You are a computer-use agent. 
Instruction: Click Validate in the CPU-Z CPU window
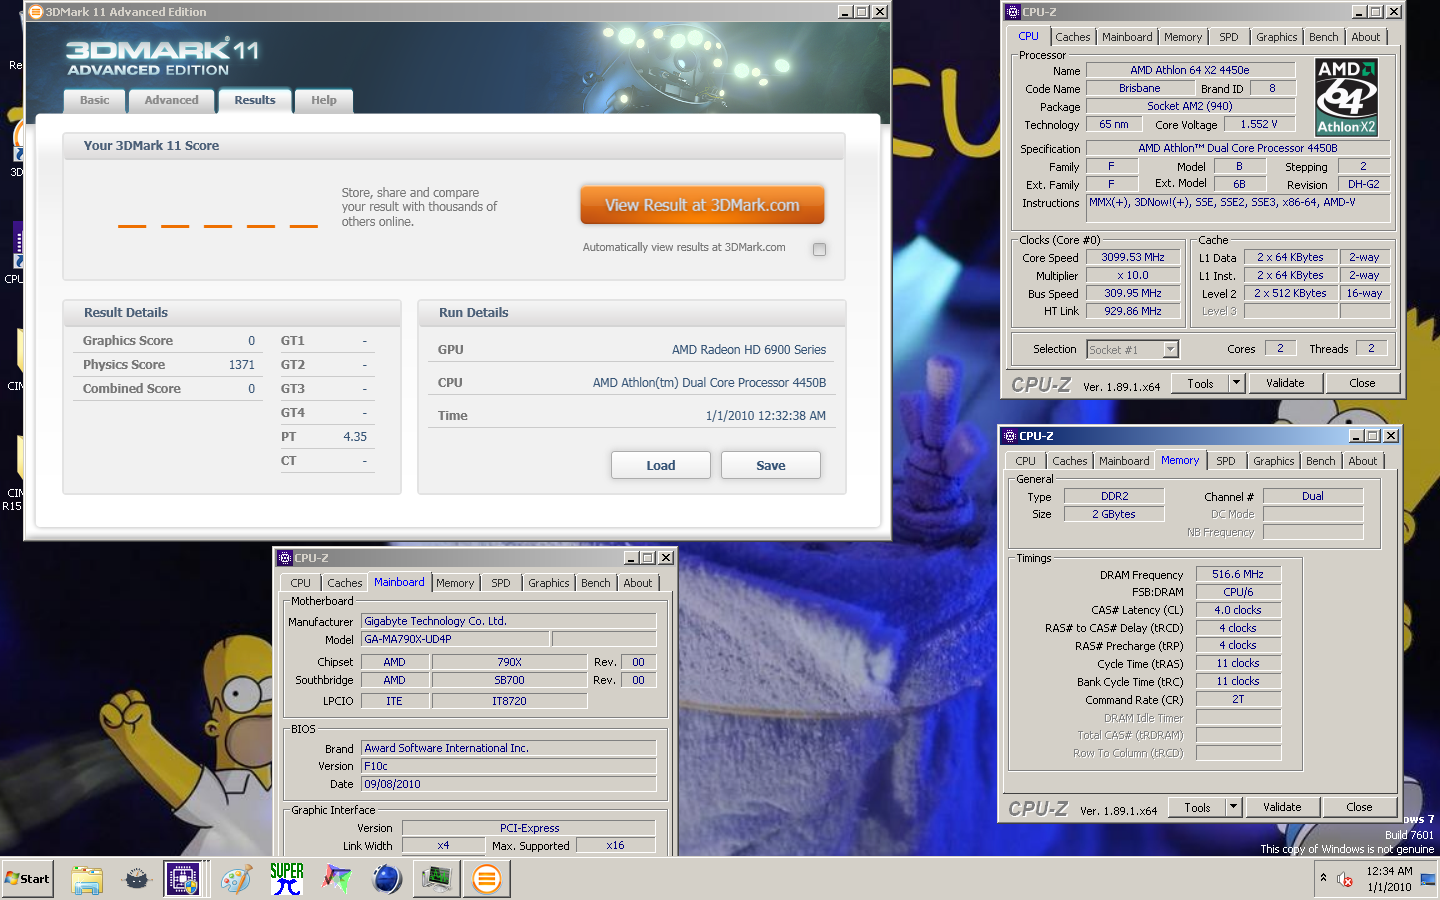[x=1285, y=383]
